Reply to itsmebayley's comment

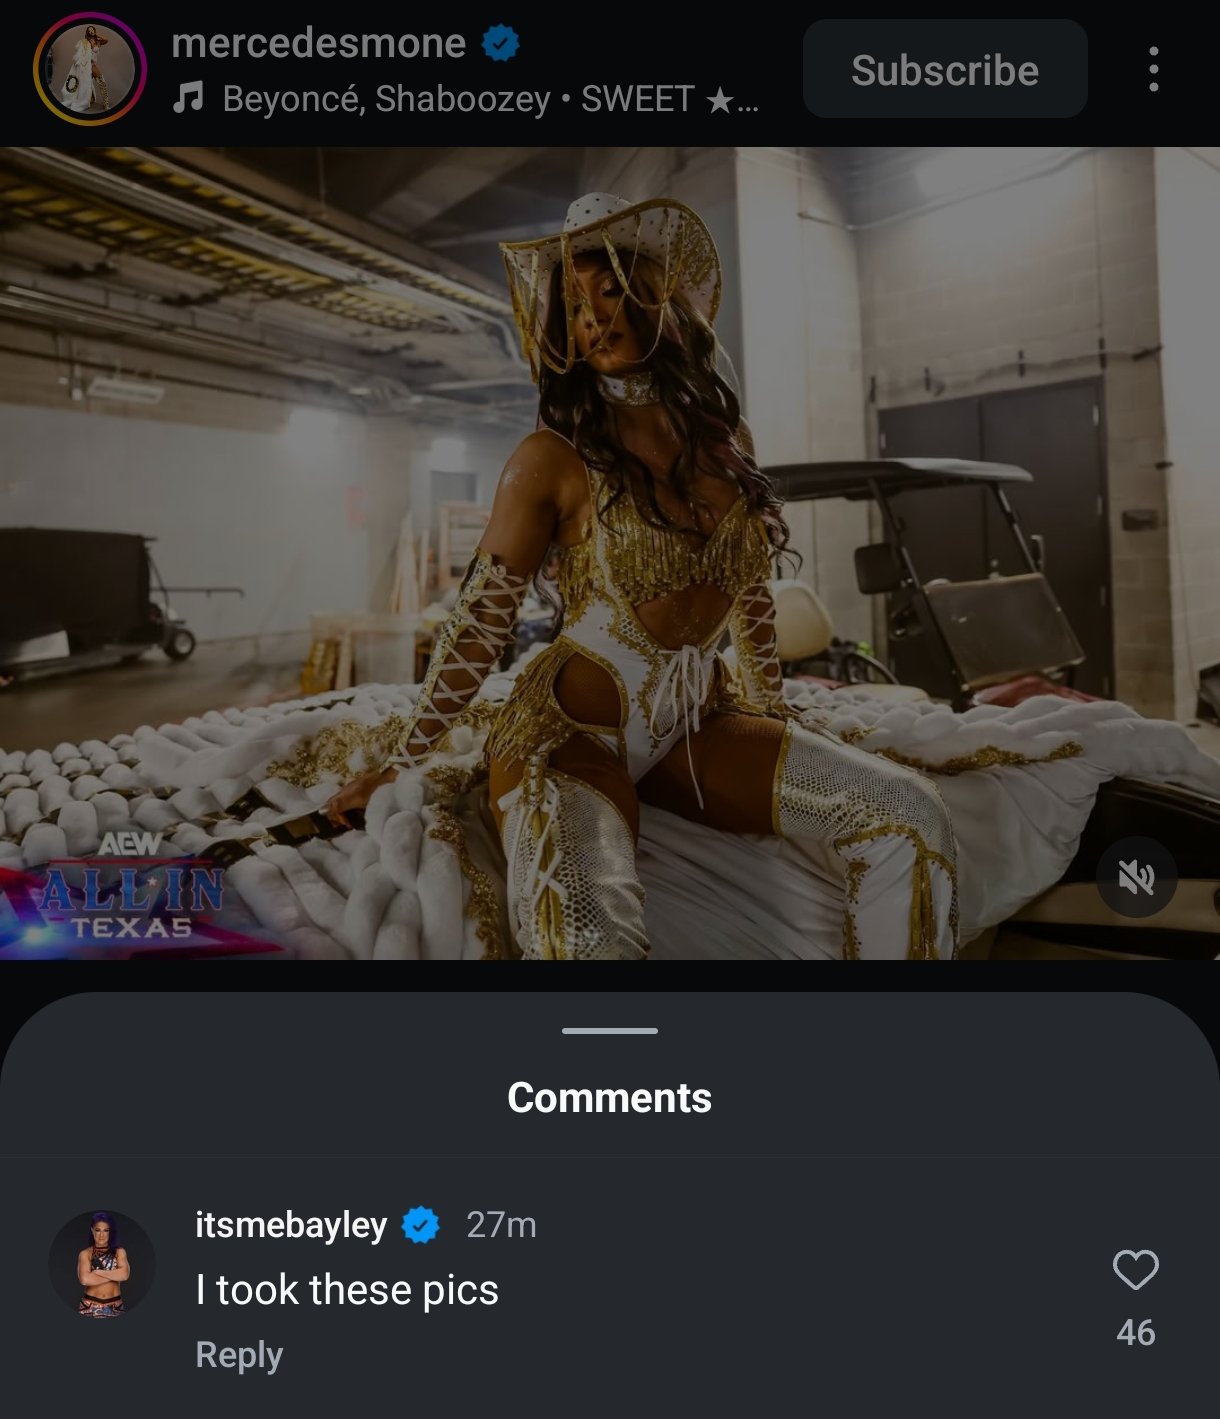click(x=239, y=1354)
